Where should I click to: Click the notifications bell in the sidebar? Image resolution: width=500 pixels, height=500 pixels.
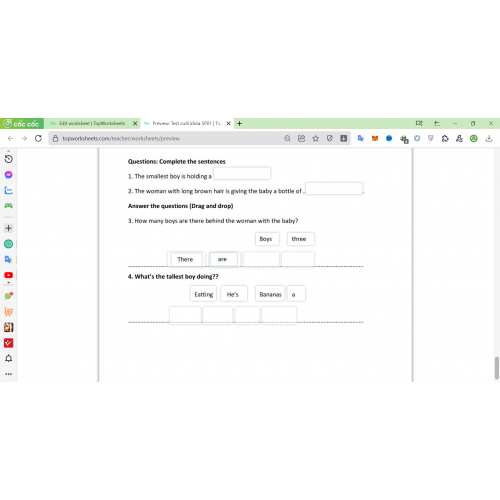(9, 358)
